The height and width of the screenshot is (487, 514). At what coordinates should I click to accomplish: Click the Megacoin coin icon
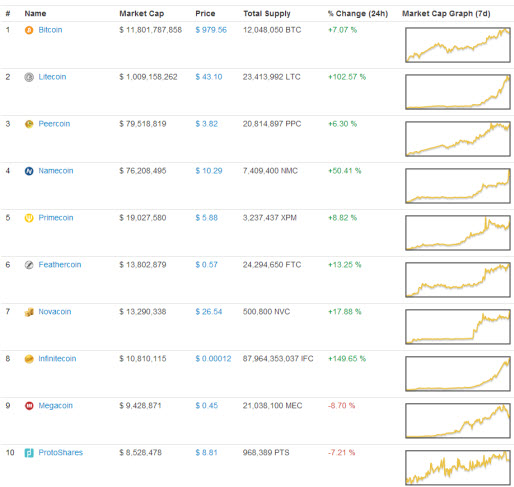pos(29,406)
